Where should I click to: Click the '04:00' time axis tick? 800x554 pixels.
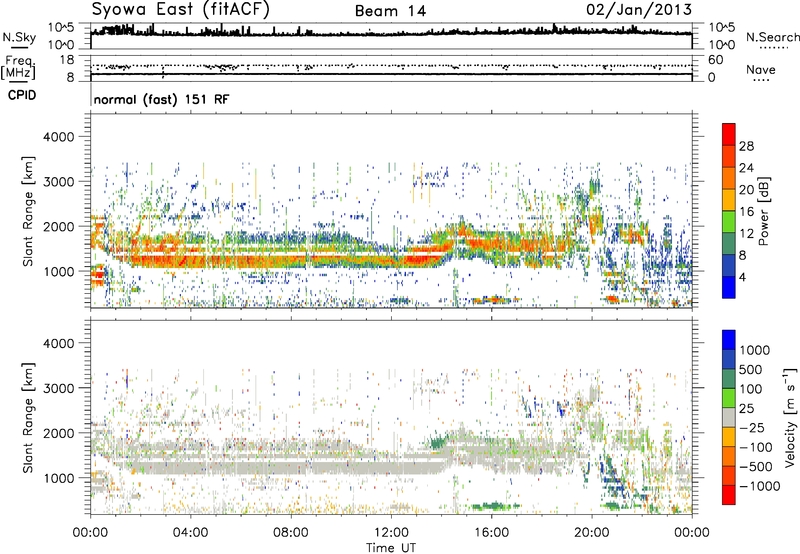click(191, 533)
